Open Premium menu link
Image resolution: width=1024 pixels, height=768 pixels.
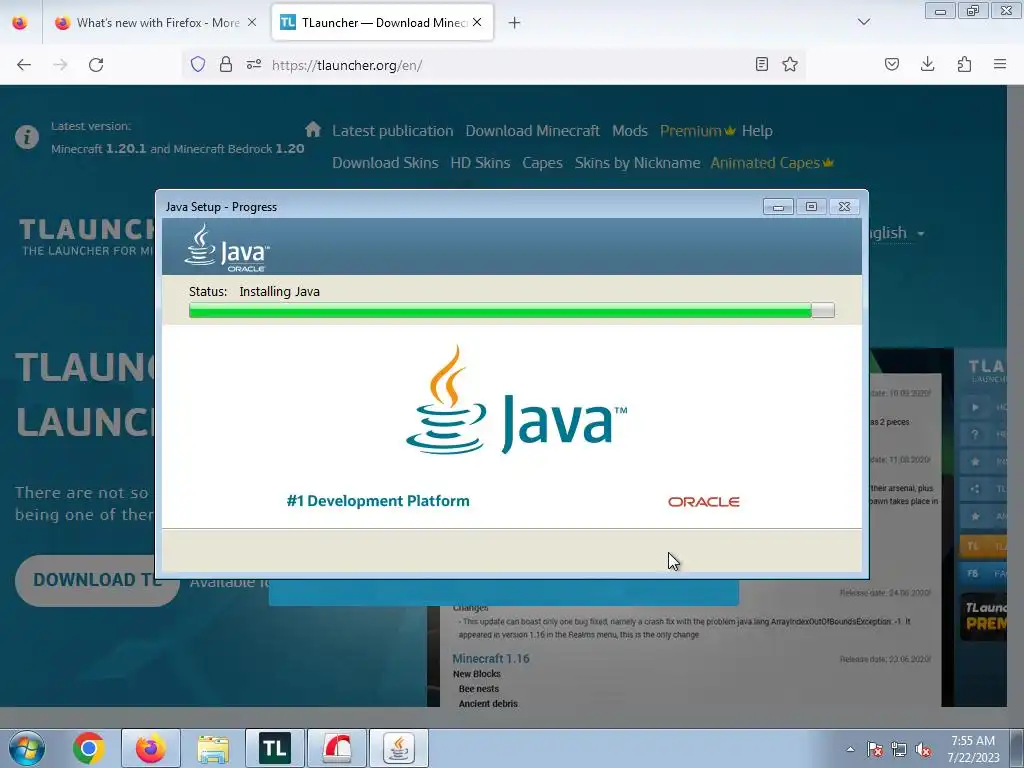(x=697, y=131)
